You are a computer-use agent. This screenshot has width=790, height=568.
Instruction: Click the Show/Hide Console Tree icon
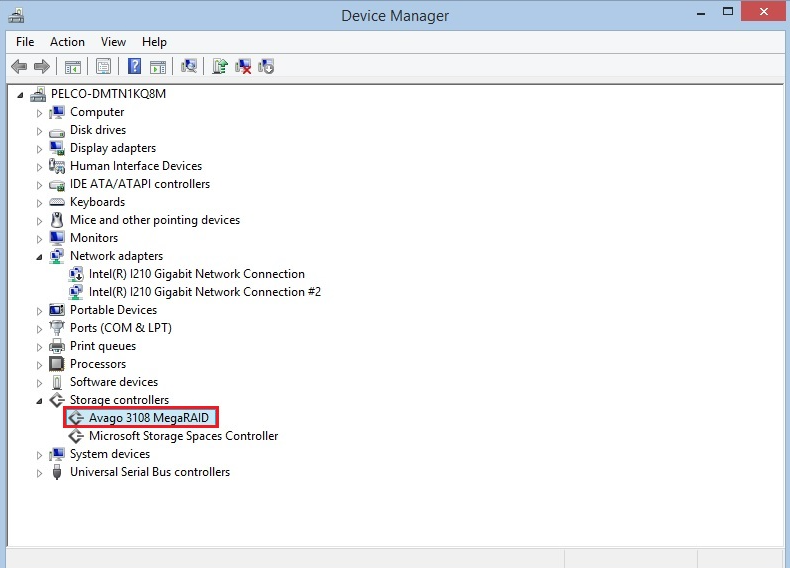(x=72, y=66)
